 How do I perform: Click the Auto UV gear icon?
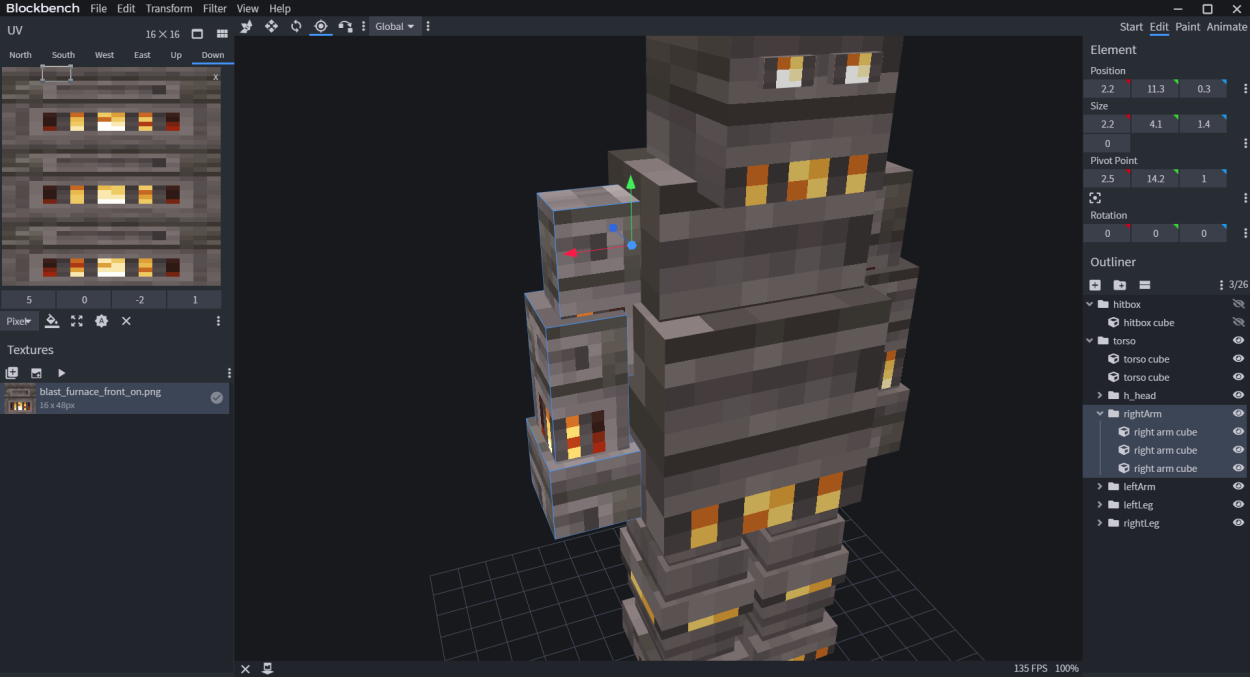pos(101,321)
